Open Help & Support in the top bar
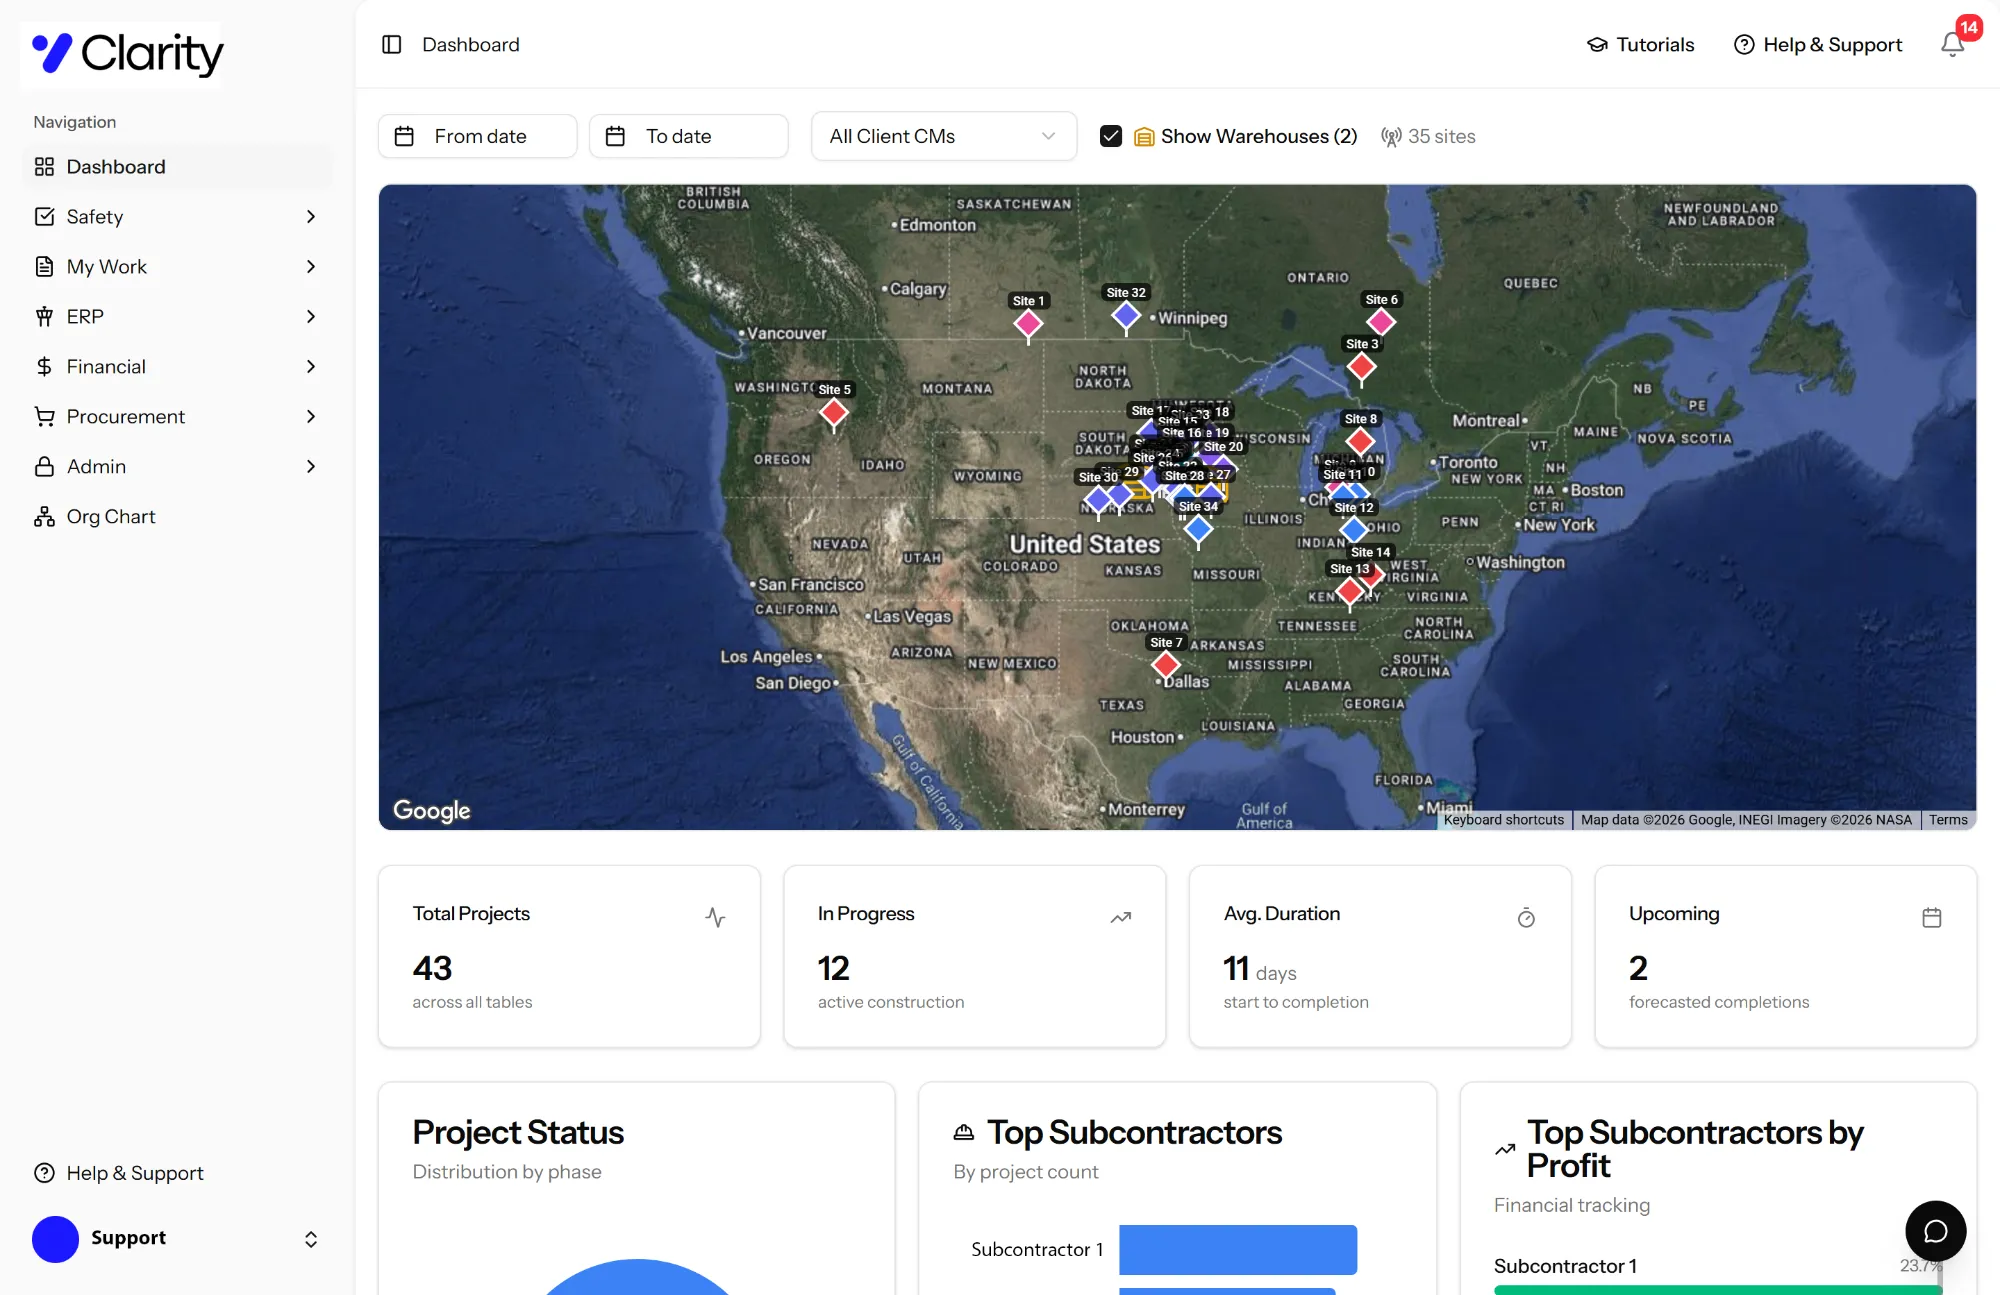The width and height of the screenshot is (2000, 1295). click(x=1817, y=45)
